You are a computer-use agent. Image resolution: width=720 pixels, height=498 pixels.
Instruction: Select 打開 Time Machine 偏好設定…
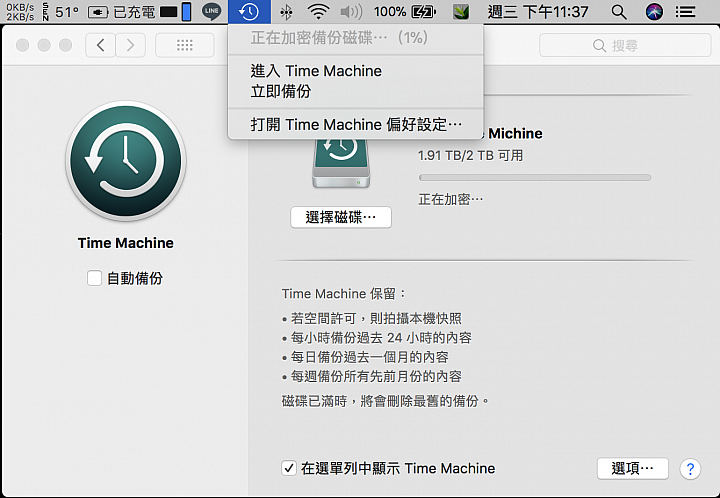[x=356, y=124]
